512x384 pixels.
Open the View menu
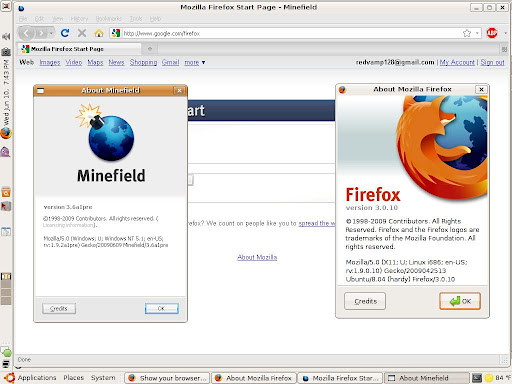pos(57,19)
